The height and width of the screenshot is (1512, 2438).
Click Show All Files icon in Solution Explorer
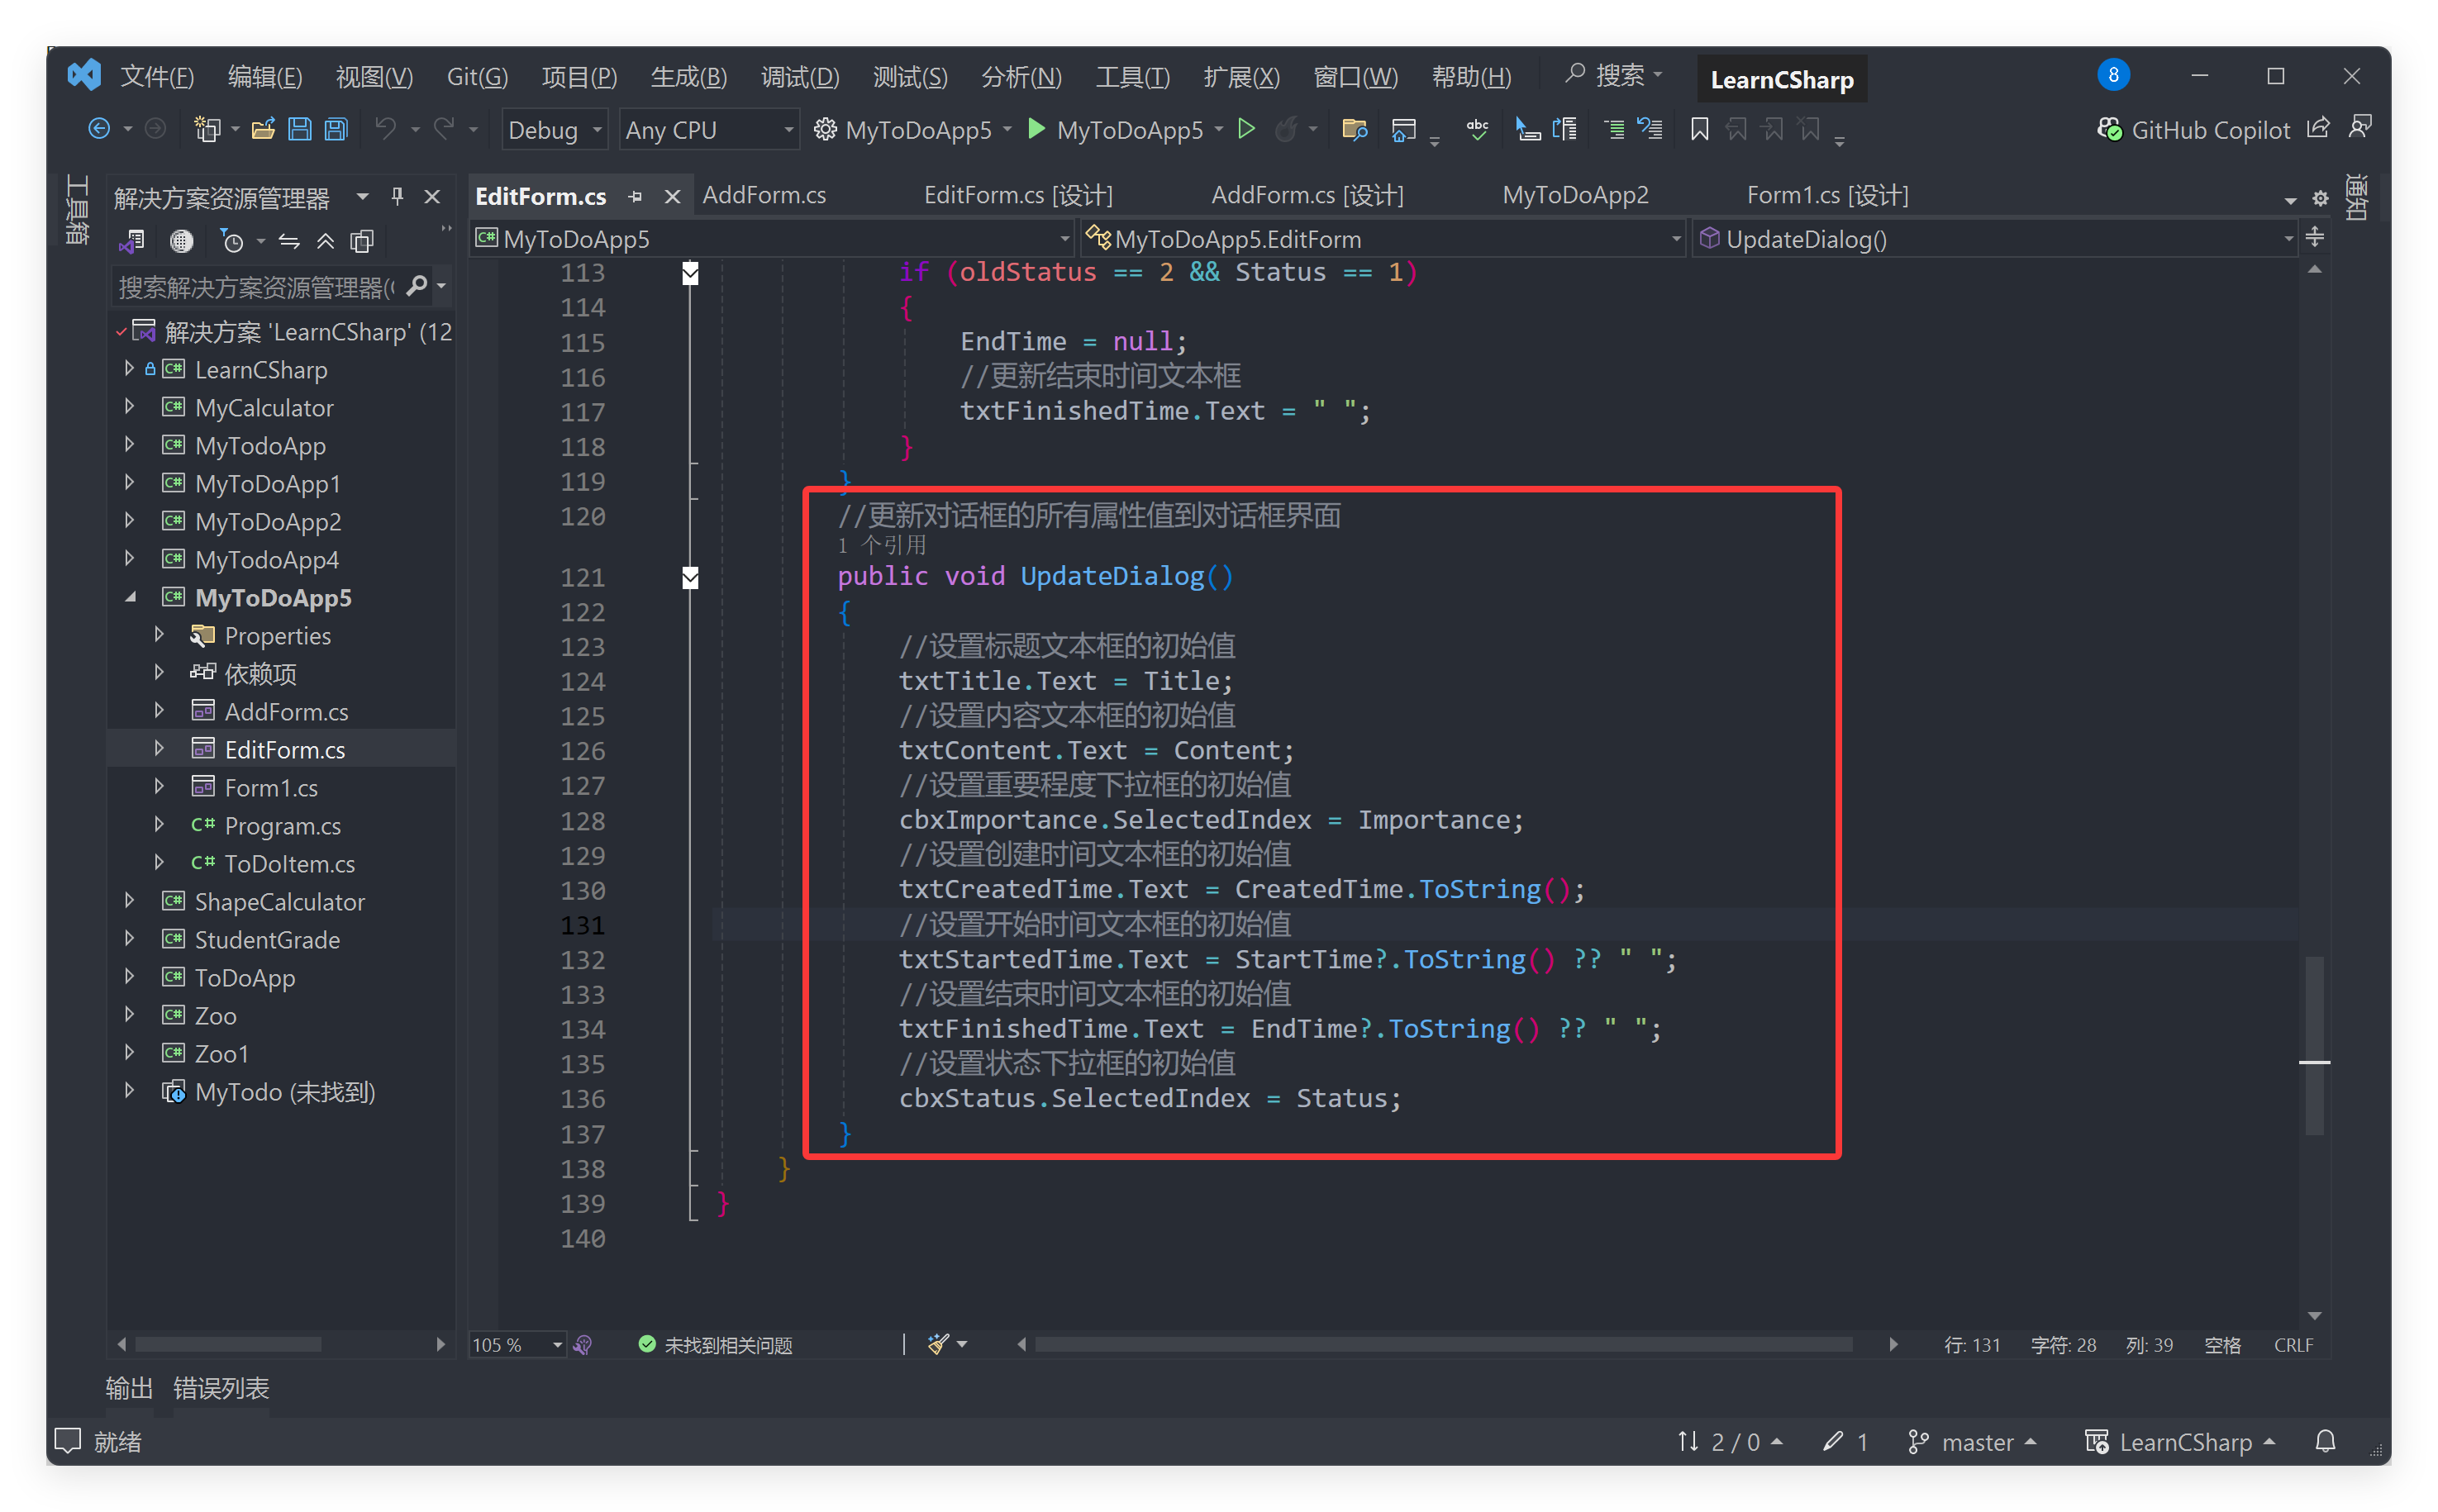coord(362,241)
